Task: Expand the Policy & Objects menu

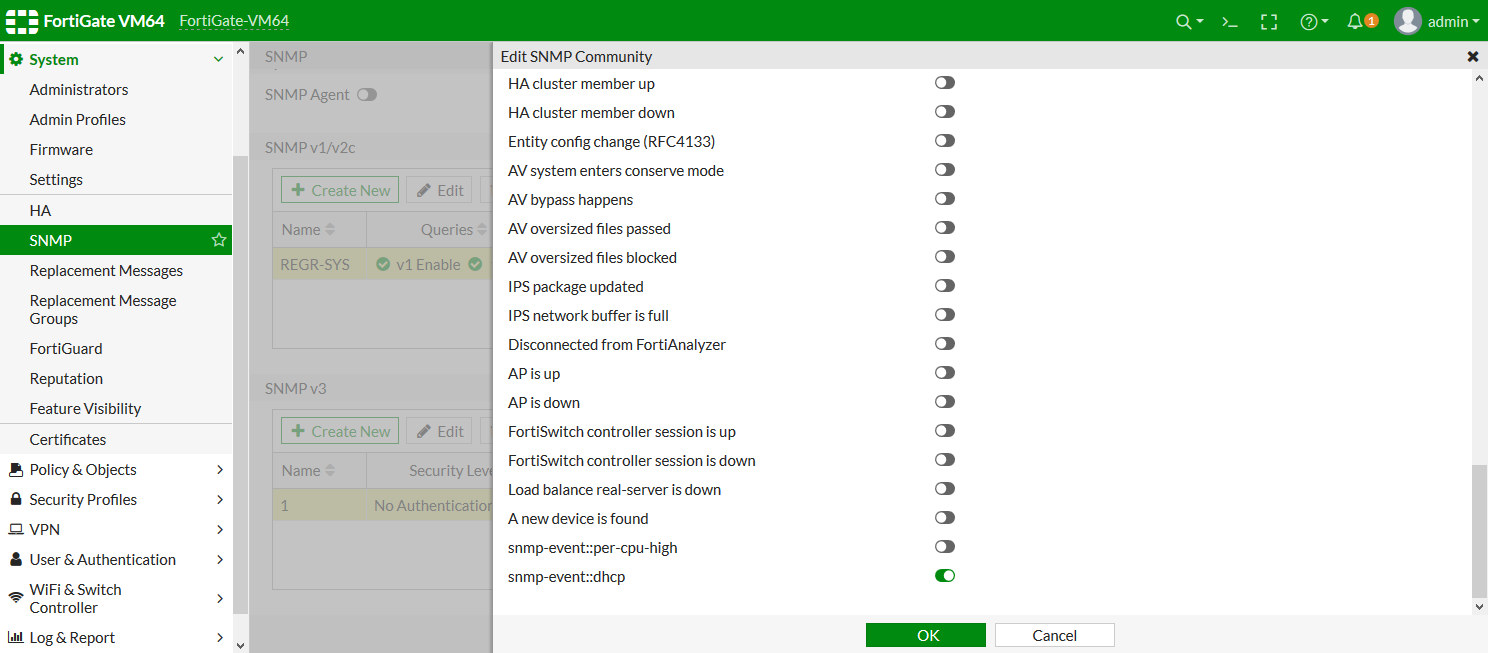Action: tap(116, 469)
